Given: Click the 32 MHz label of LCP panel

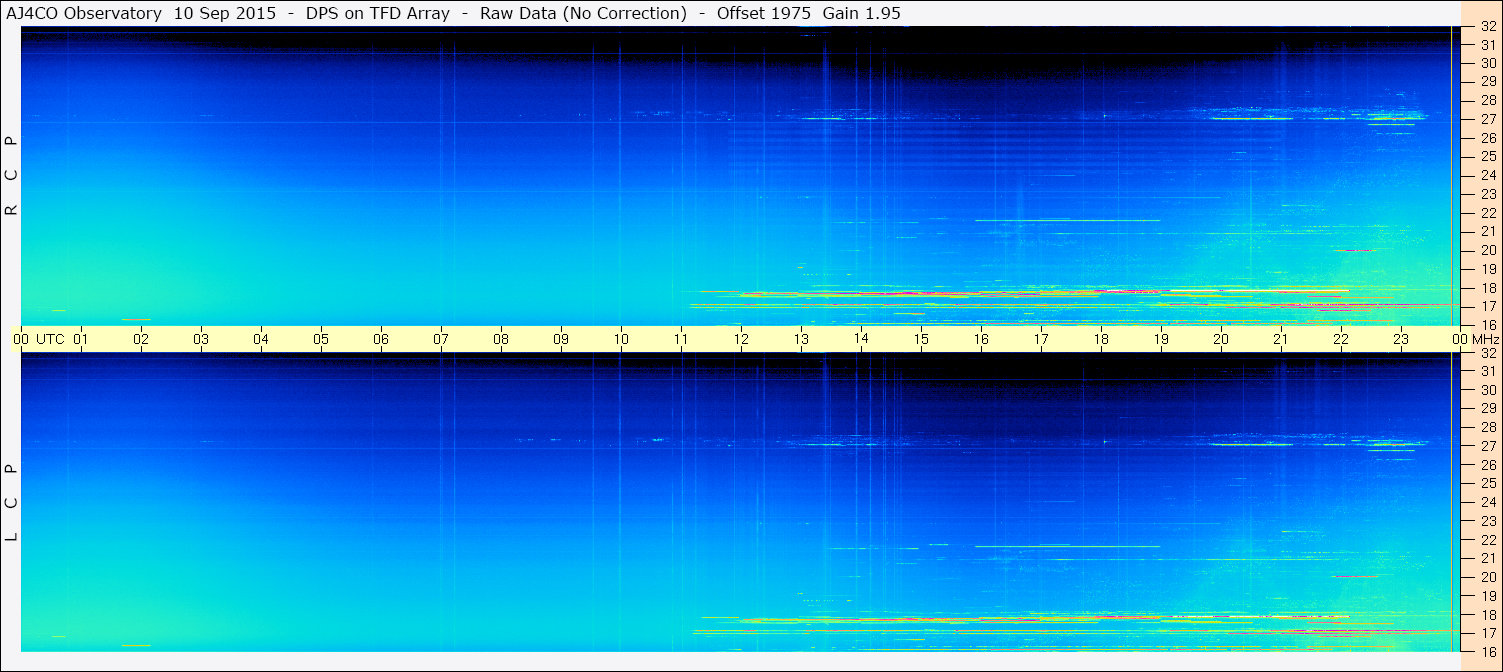Looking at the screenshot, I should pyautogui.click(x=1487, y=353).
